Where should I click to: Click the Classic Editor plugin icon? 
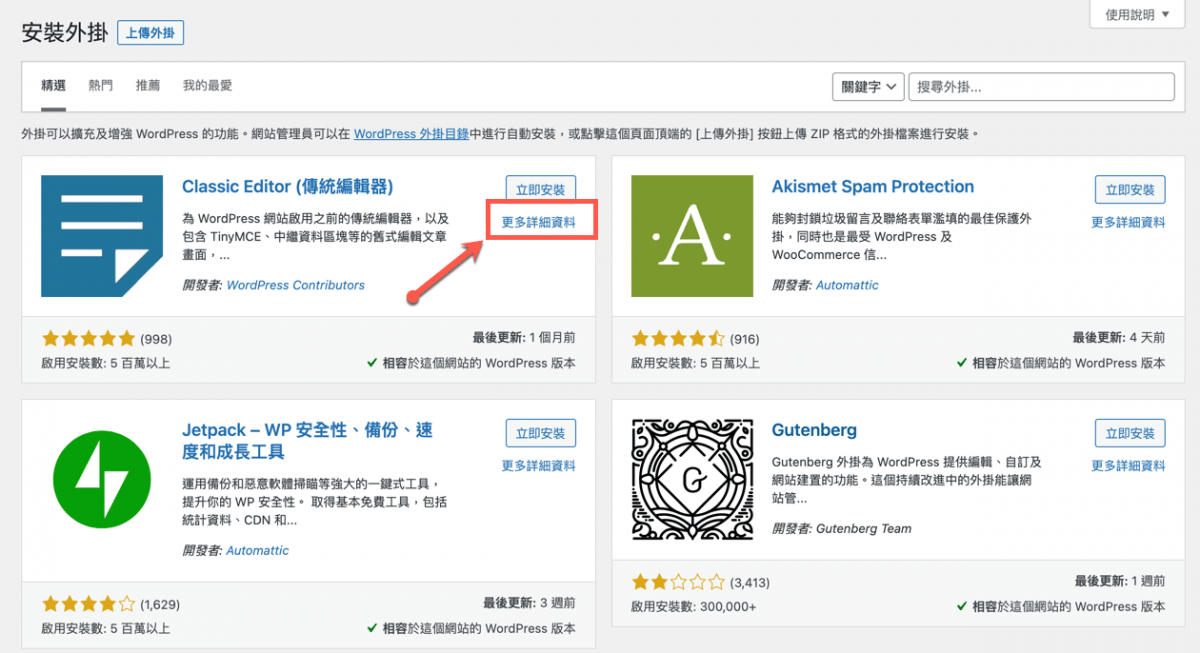pyautogui.click(x=102, y=236)
